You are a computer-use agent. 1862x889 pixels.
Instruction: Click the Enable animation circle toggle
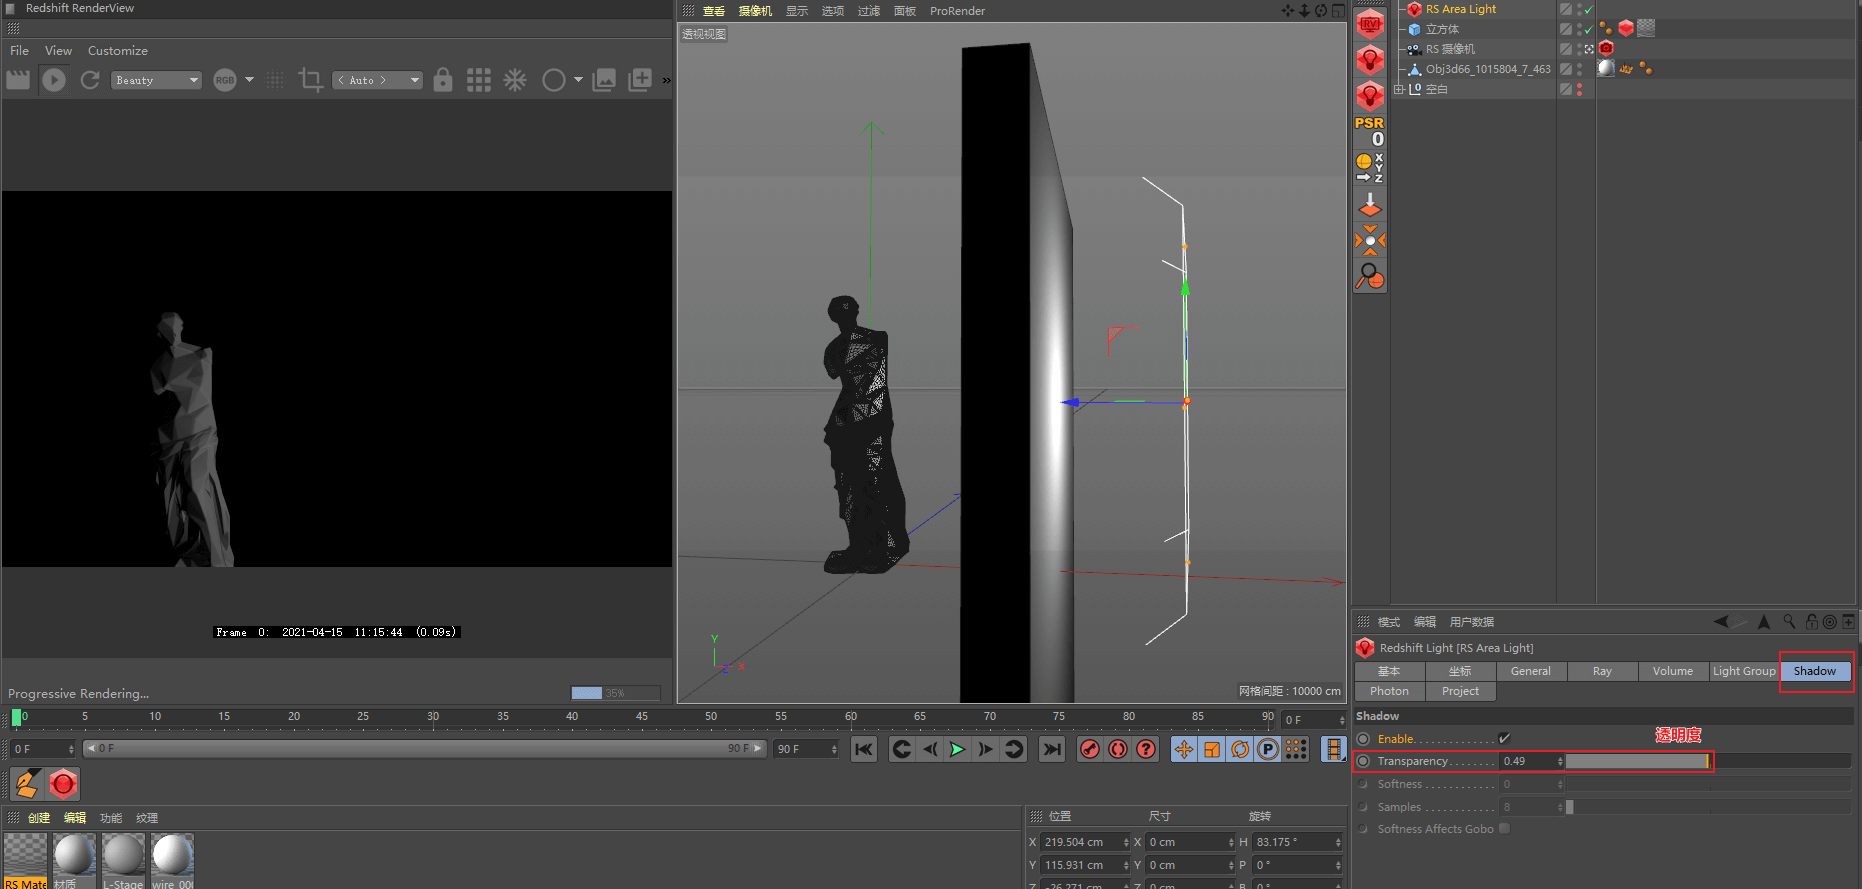(1363, 739)
